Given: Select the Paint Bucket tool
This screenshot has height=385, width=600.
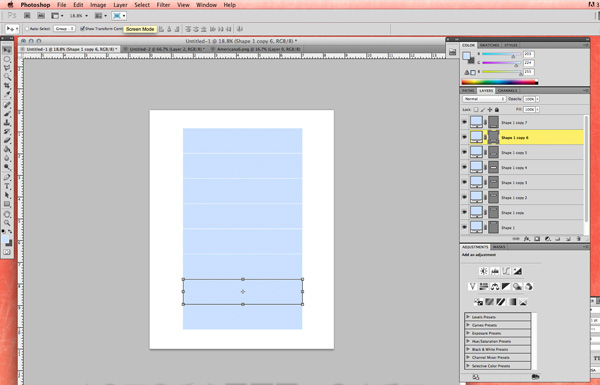Looking at the screenshot, I should pyautogui.click(x=7, y=149).
